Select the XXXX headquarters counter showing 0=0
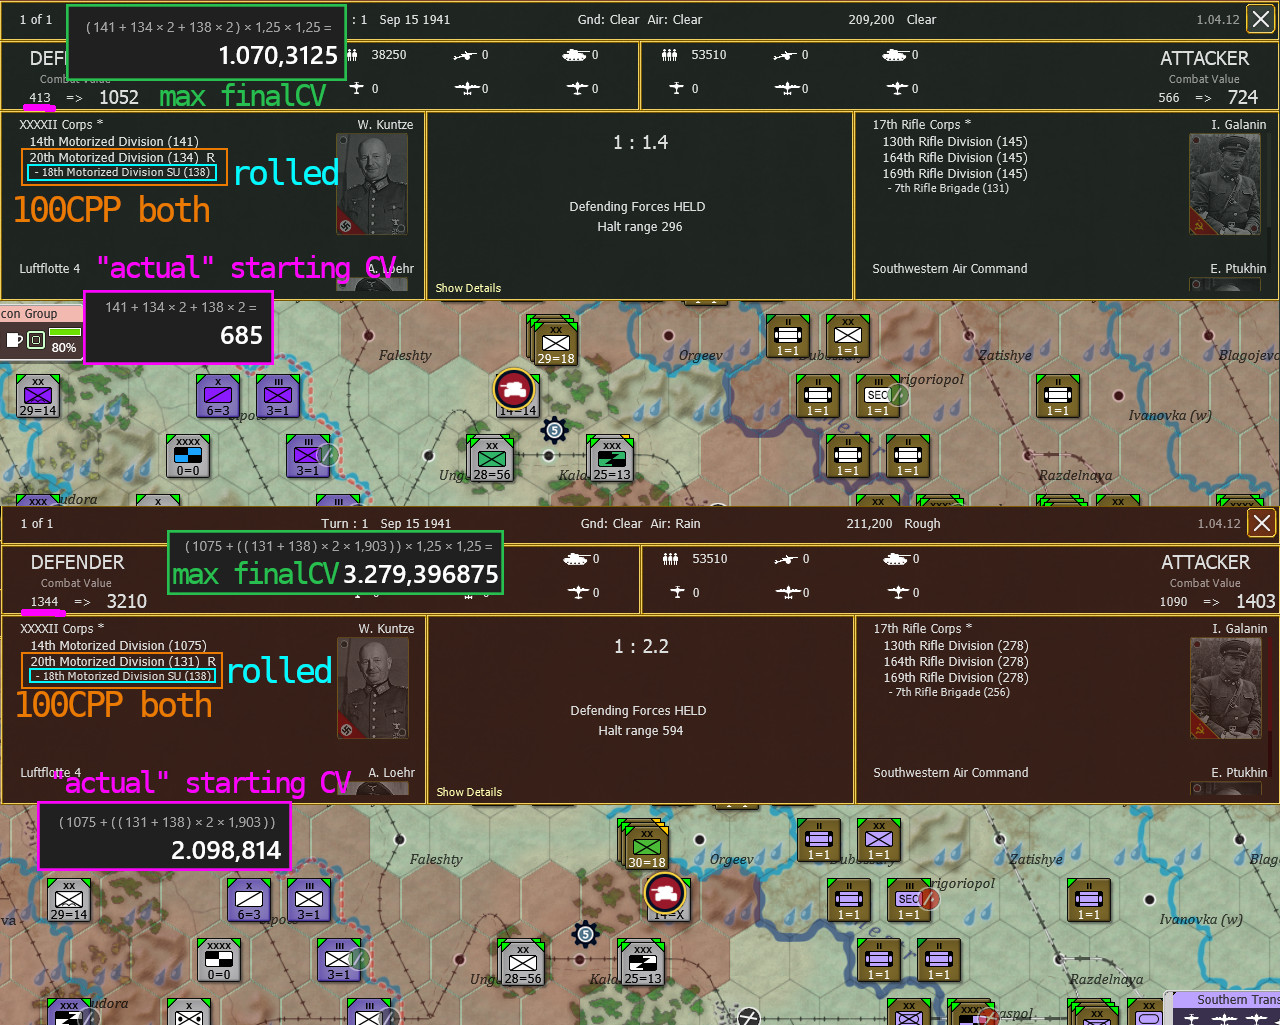The width and height of the screenshot is (1280, 1025). click(187, 456)
